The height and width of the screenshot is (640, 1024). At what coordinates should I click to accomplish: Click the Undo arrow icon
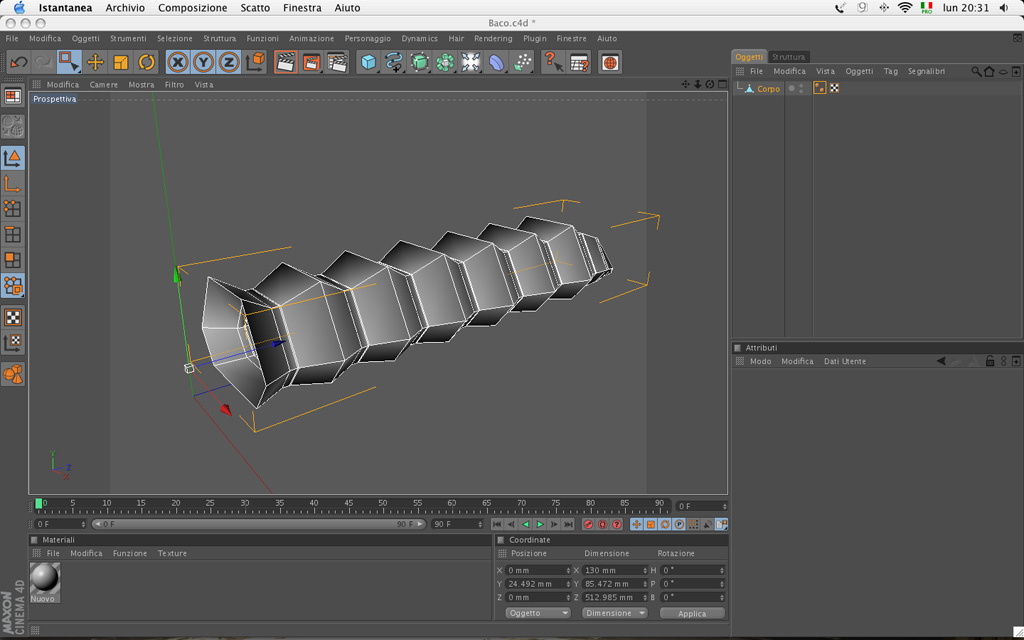tap(18, 62)
